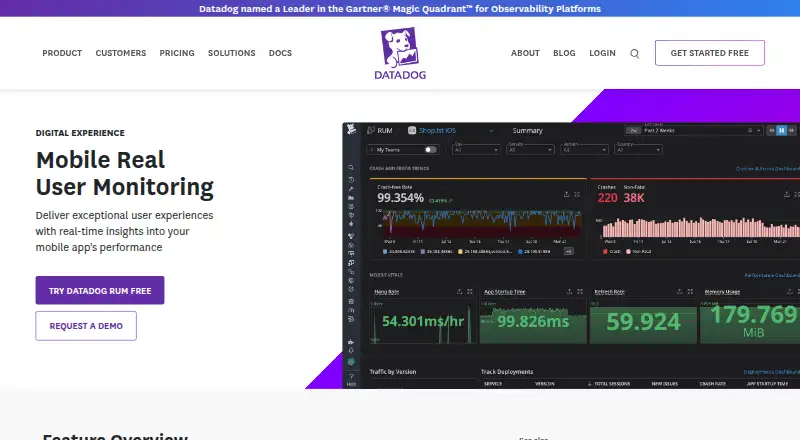
Task: Click the Gartner Magic Quadrant announcement banner
Action: pos(400,9)
